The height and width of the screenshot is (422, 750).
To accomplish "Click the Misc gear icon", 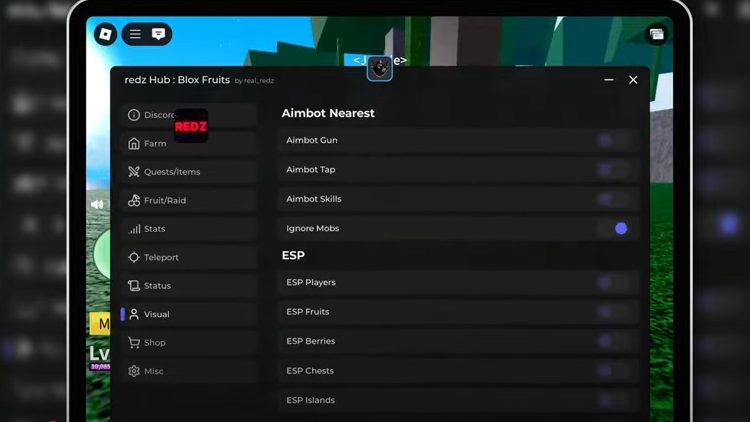I will coord(134,371).
